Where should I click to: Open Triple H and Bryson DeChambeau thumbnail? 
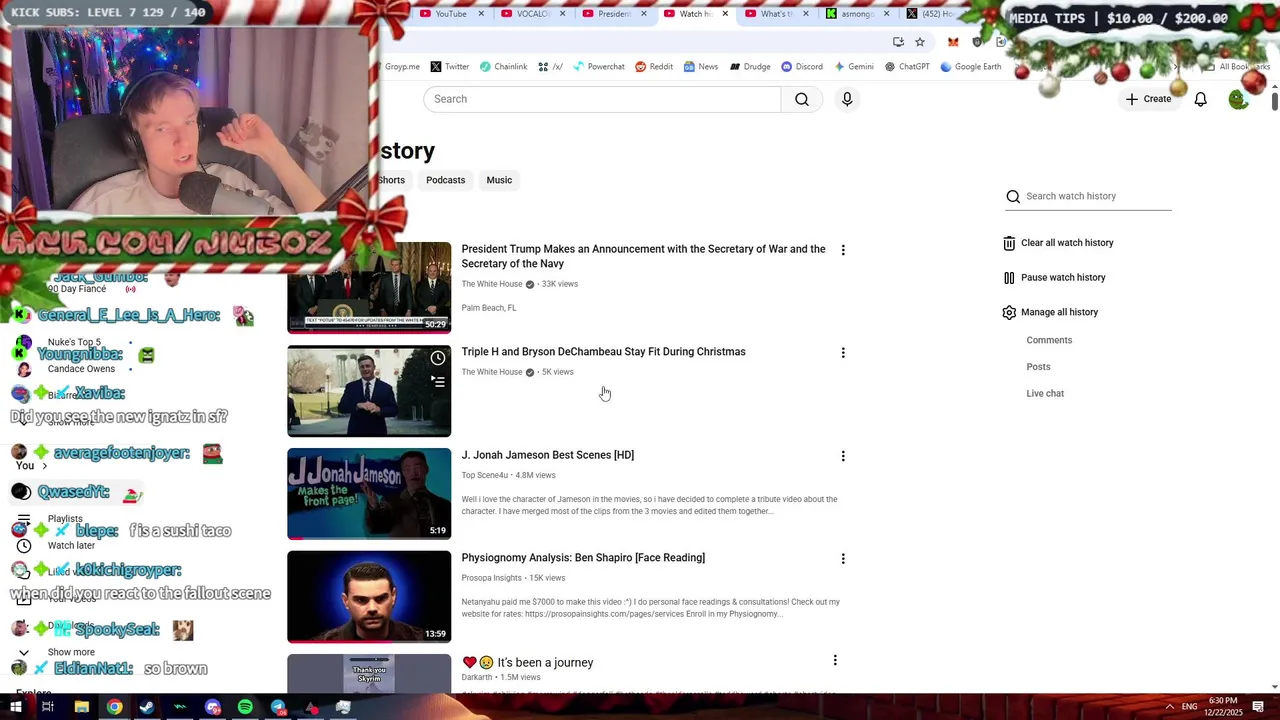369,391
